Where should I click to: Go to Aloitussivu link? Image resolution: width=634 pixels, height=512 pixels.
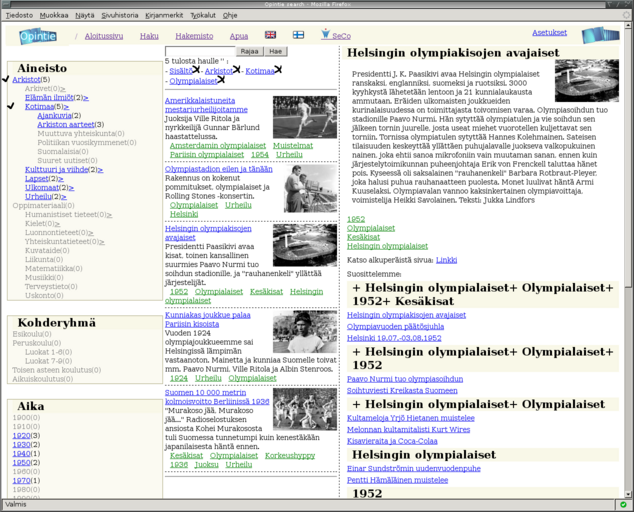(x=104, y=36)
